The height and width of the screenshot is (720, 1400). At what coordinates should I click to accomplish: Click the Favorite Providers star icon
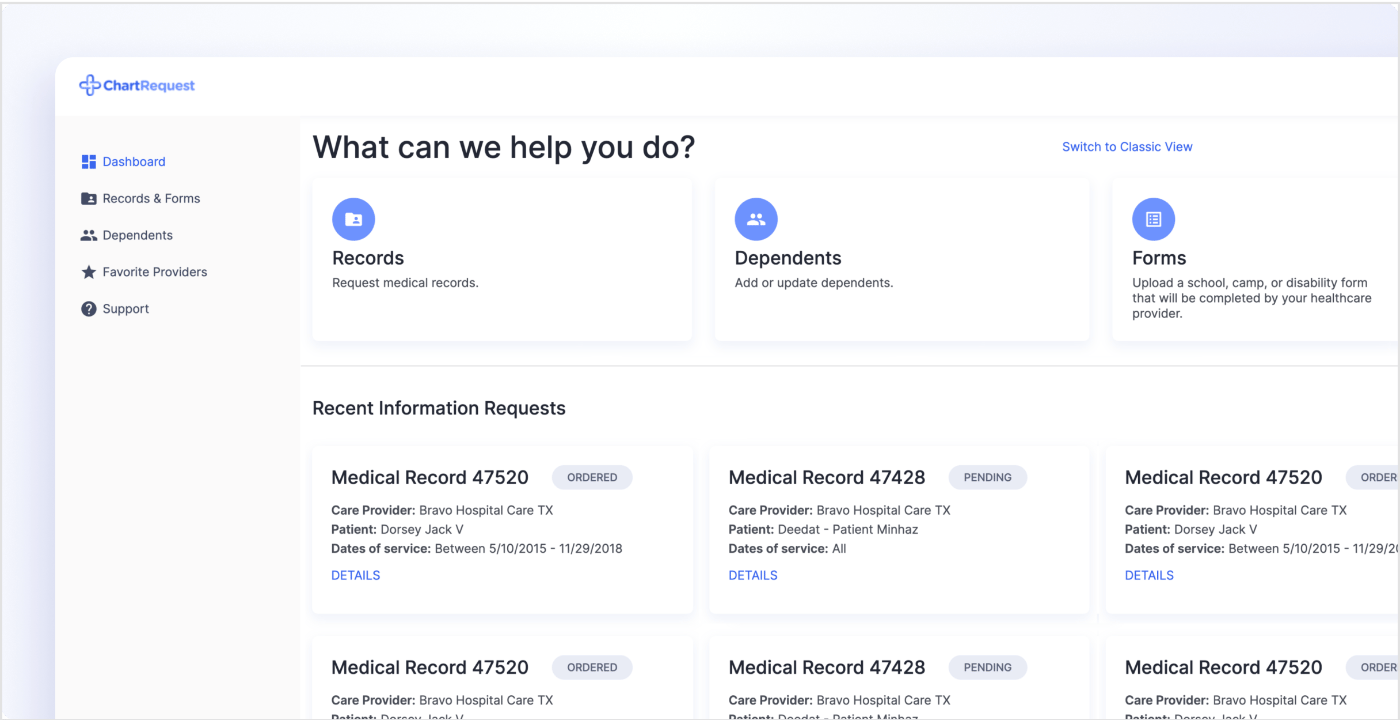[89, 272]
